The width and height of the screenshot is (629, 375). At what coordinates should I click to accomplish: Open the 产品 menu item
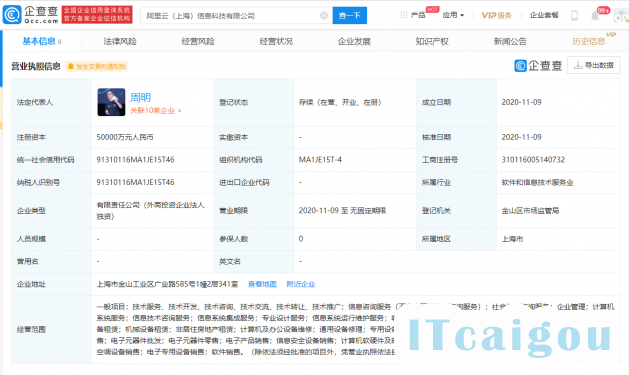[x=418, y=15]
